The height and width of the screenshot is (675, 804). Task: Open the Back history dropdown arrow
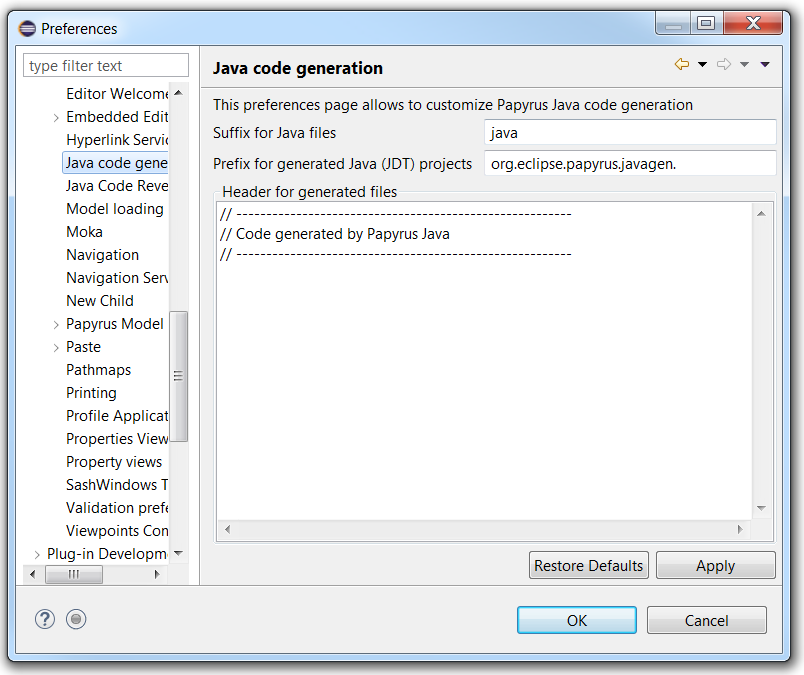(x=702, y=65)
